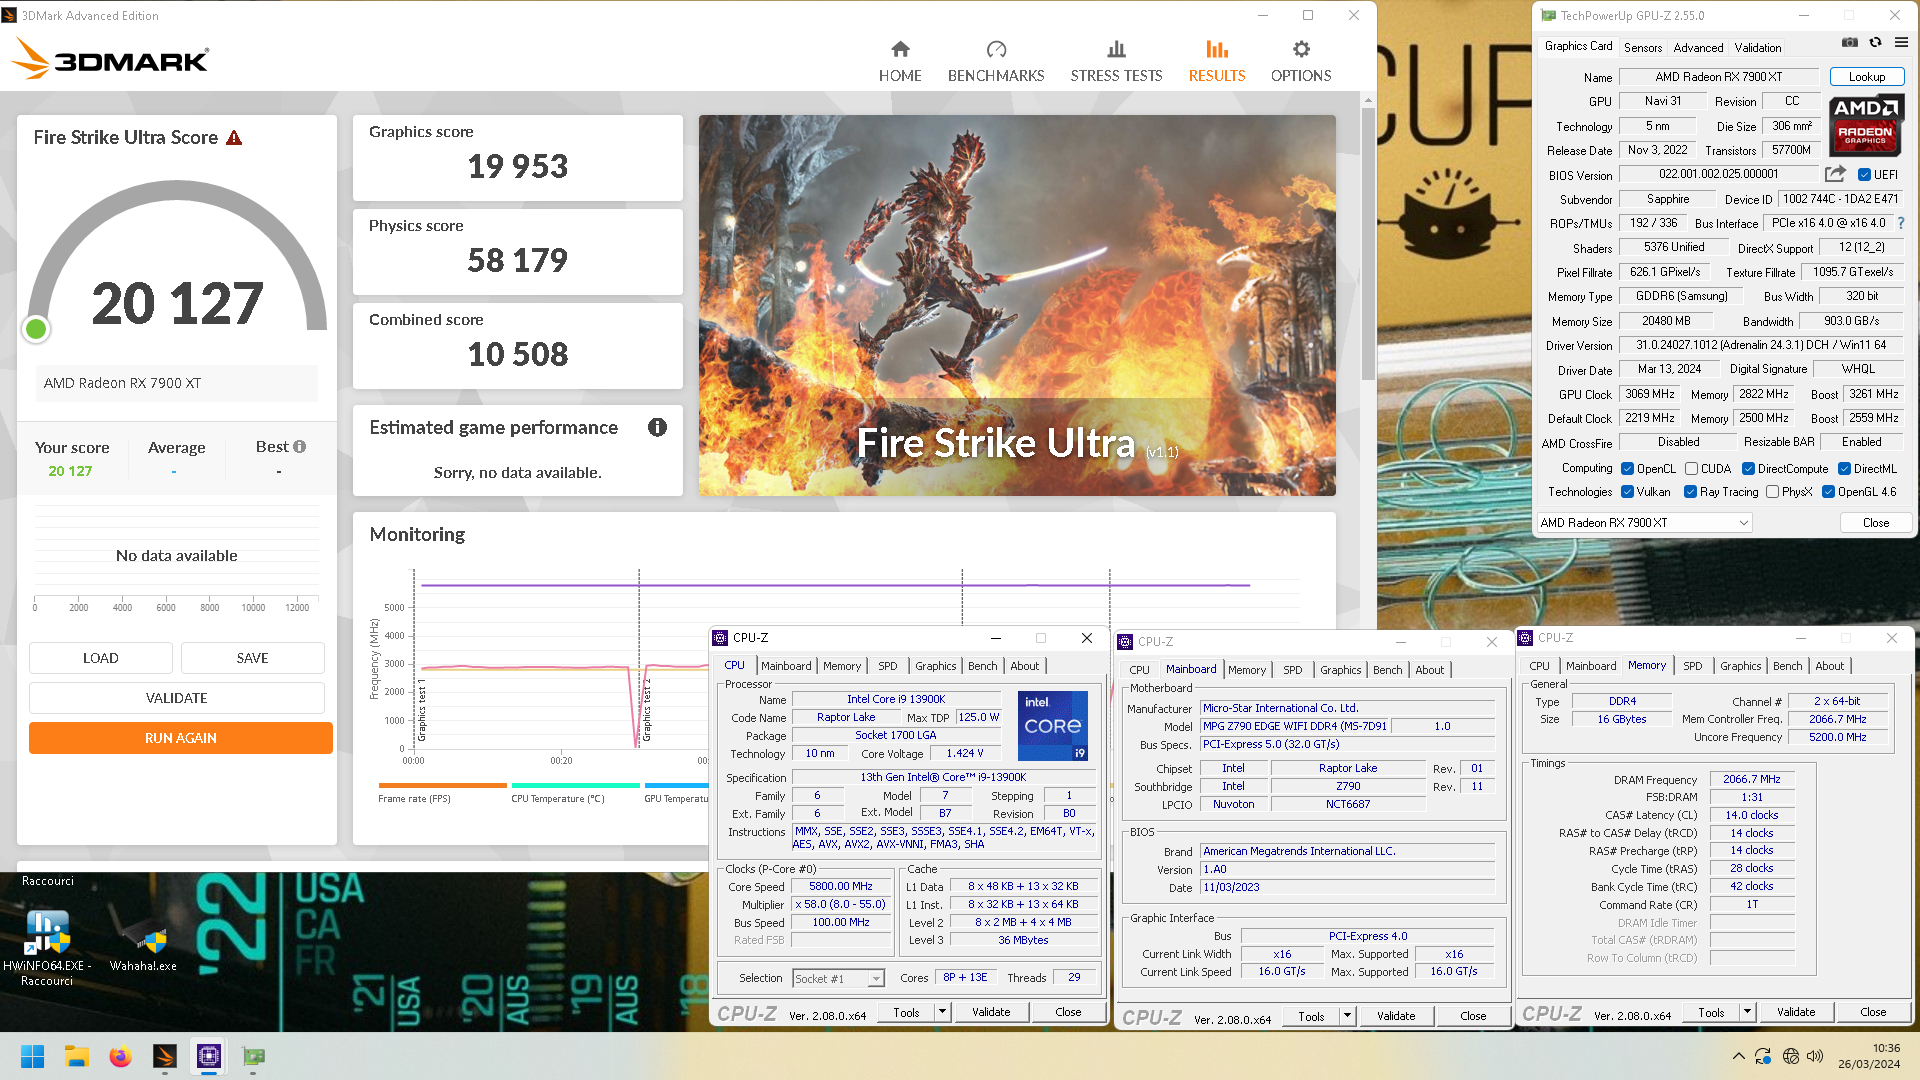The width and height of the screenshot is (1920, 1080).
Task: Open Tools dropdown arrow in CPU-Z Memory window
Action: 1747,1012
